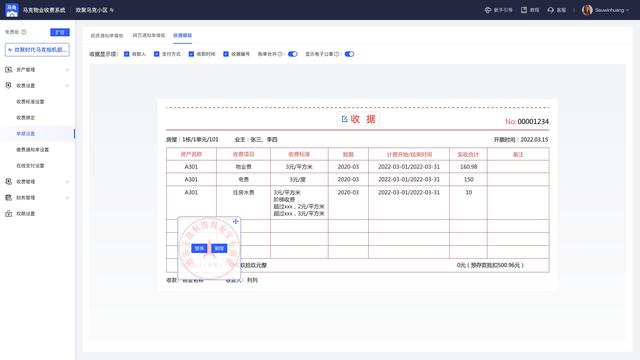
Task: Open the community name switcher in header
Action: [x=95, y=10]
